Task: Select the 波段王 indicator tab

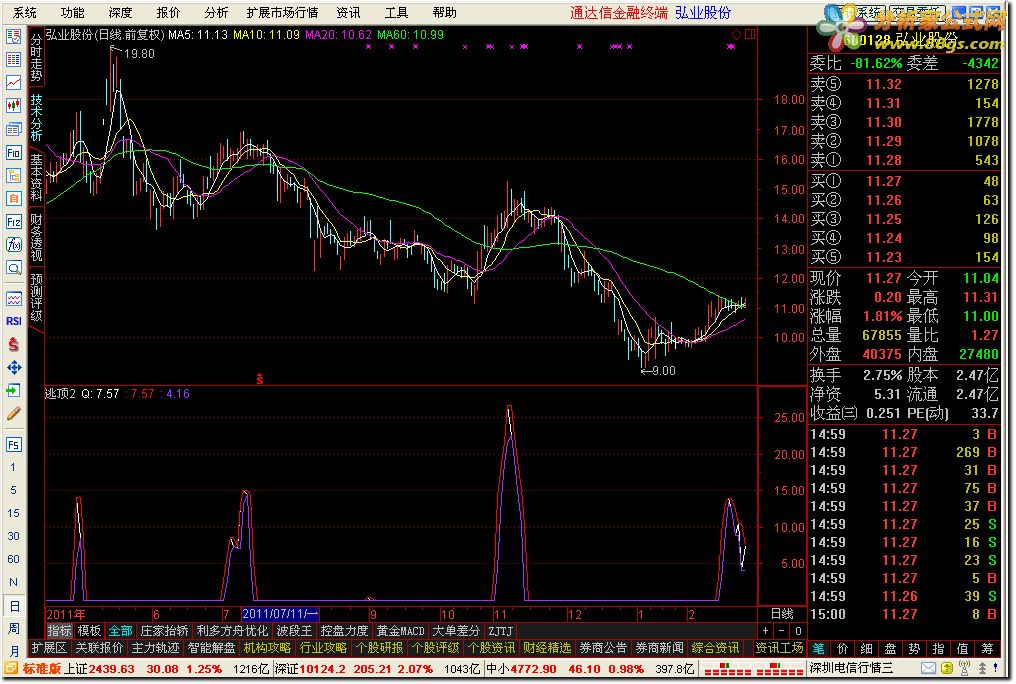Action: tap(294, 631)
